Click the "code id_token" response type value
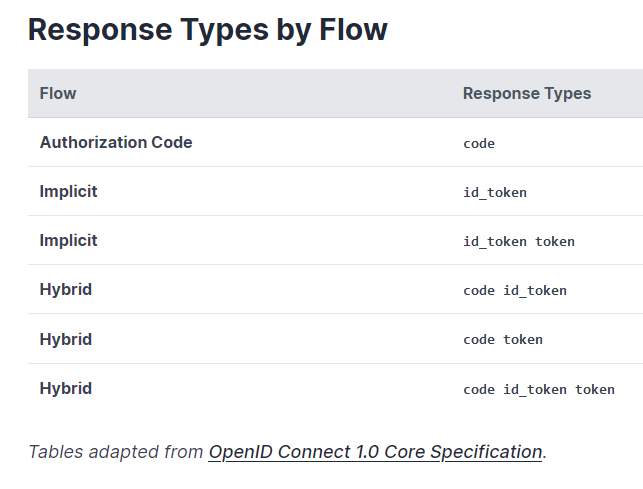 (515, 290)
